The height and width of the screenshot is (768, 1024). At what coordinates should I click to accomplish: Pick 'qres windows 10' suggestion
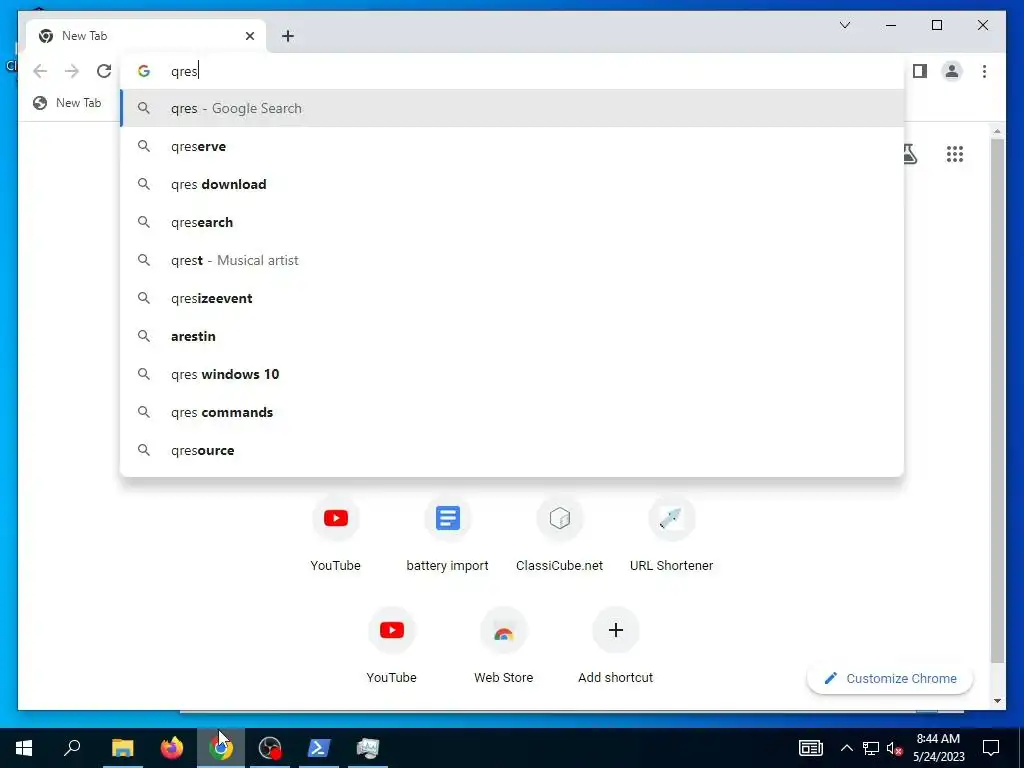click(x=513, y=374)
